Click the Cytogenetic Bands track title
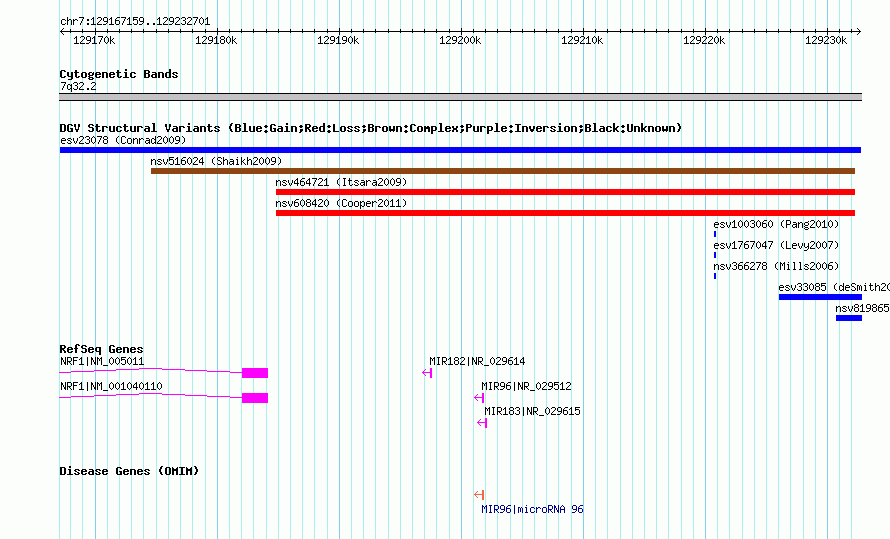This screenshot has height=539, width=890. 119,74
